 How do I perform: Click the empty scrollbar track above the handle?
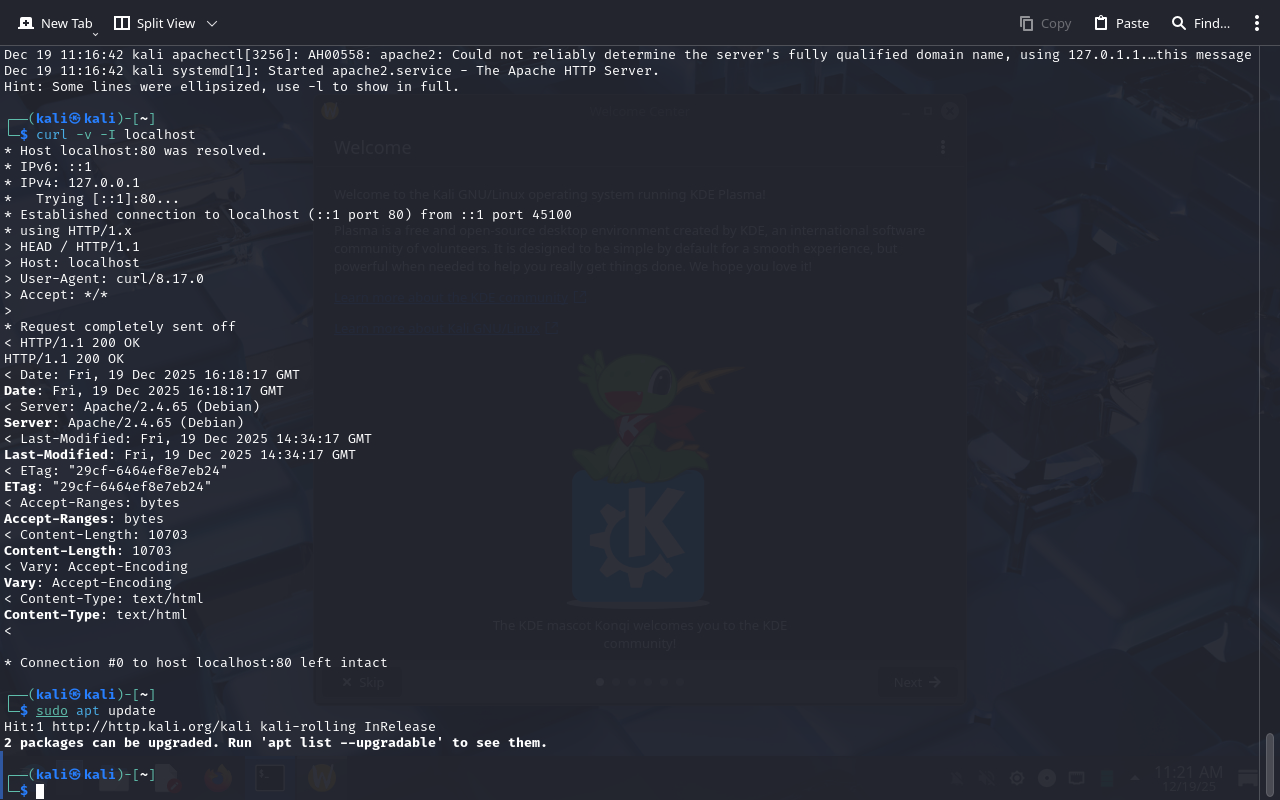(1270, 390)
